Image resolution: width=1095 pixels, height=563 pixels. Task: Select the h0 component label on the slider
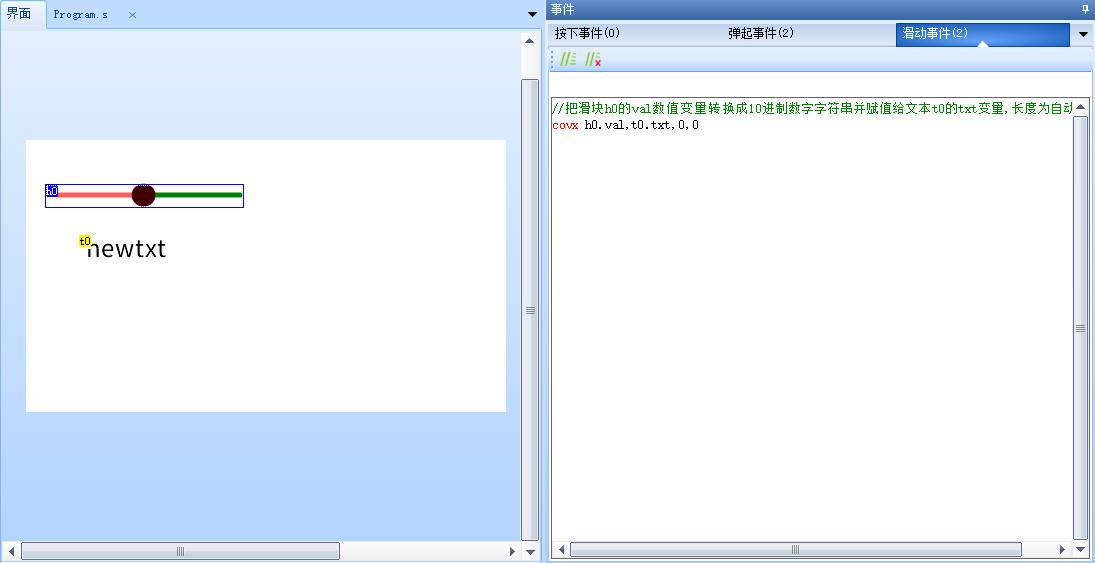pos(52,190)
